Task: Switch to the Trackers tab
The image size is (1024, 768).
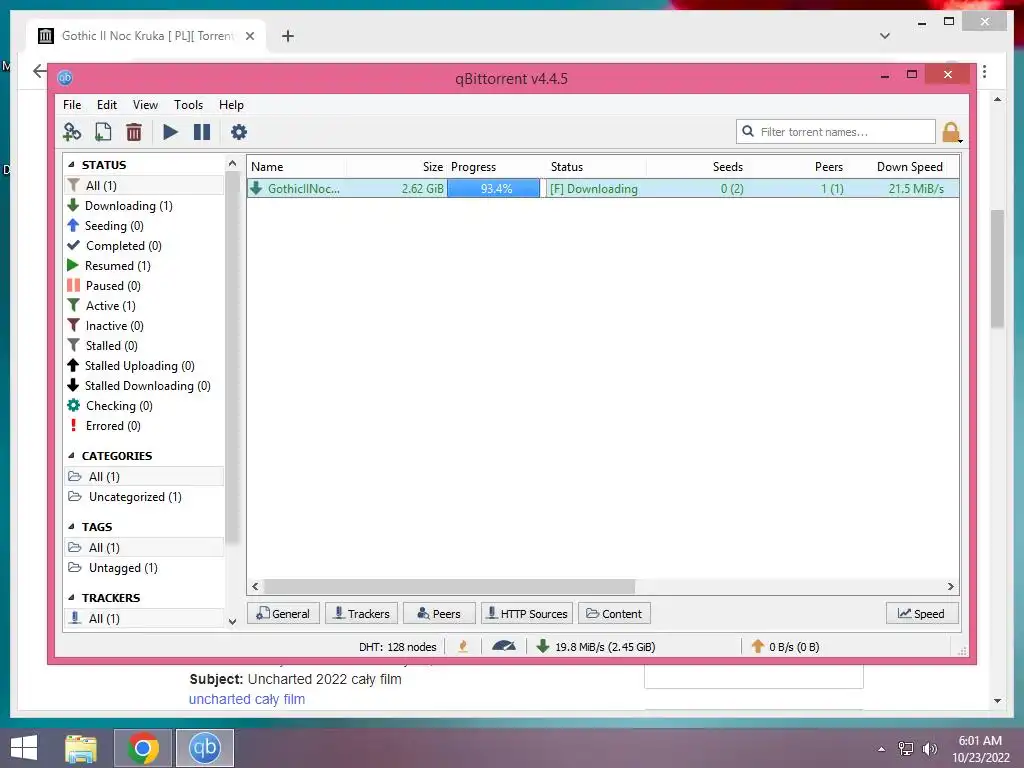Action: pyautogui.click(x=361, y=613)
